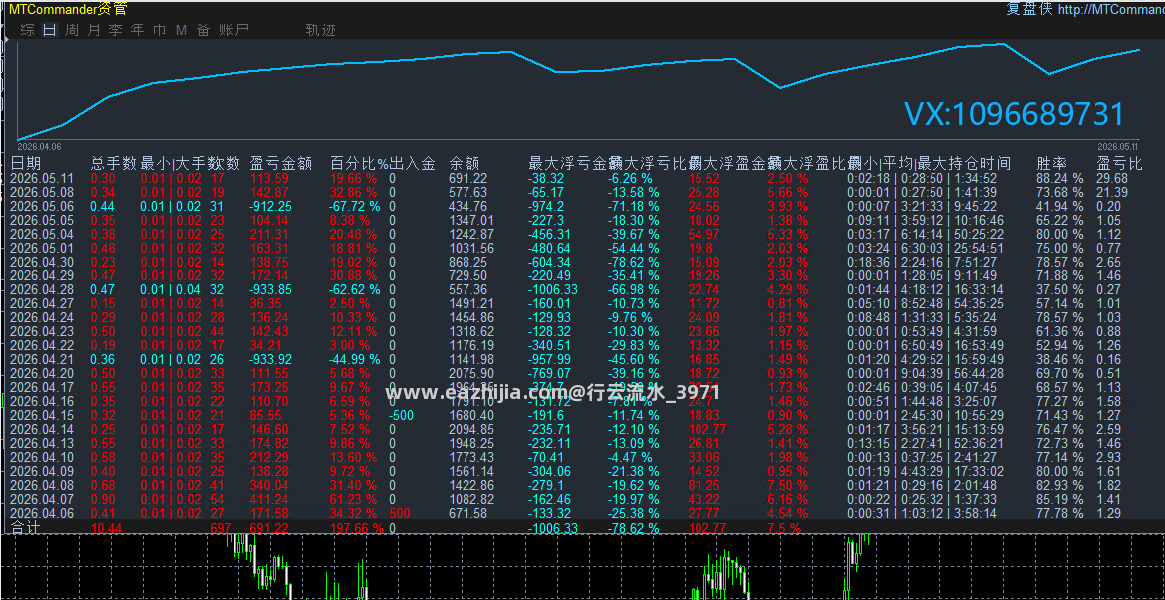The image size is (1165, 600).
Task: Open the 周 weekly tab
Action: tap(72, 30)
